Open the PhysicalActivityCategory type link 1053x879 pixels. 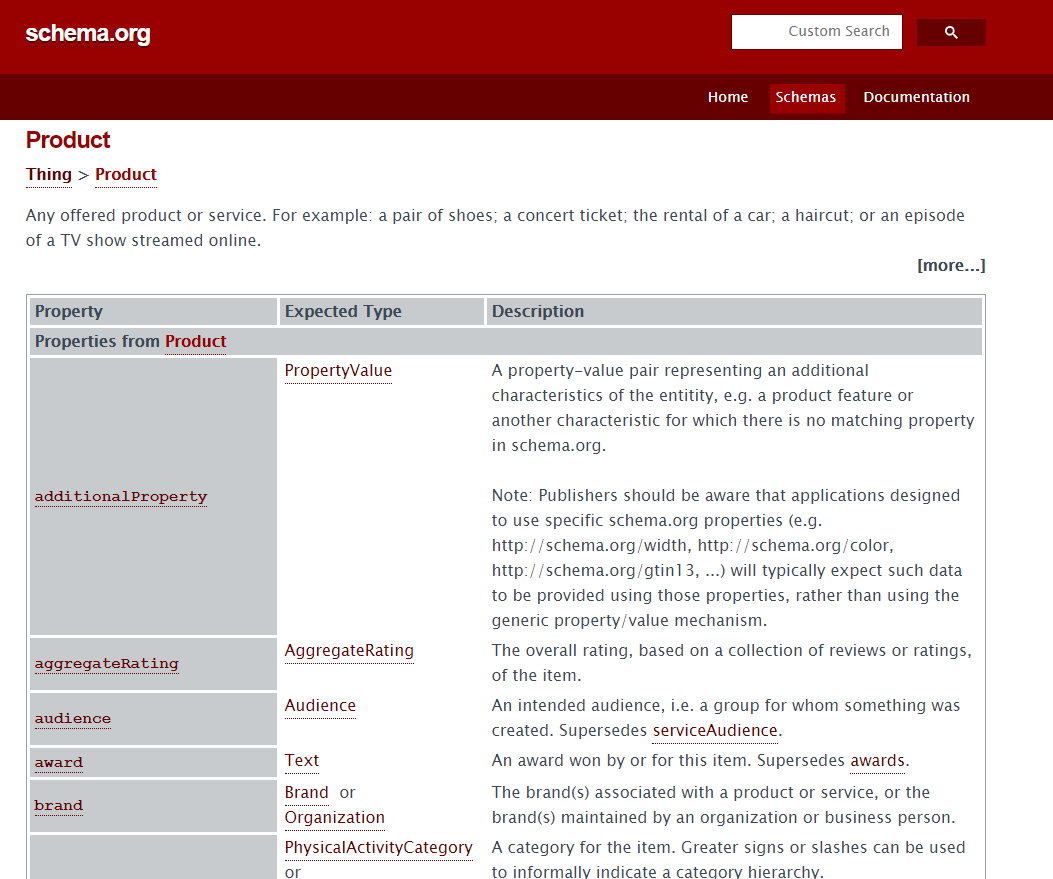379,848
